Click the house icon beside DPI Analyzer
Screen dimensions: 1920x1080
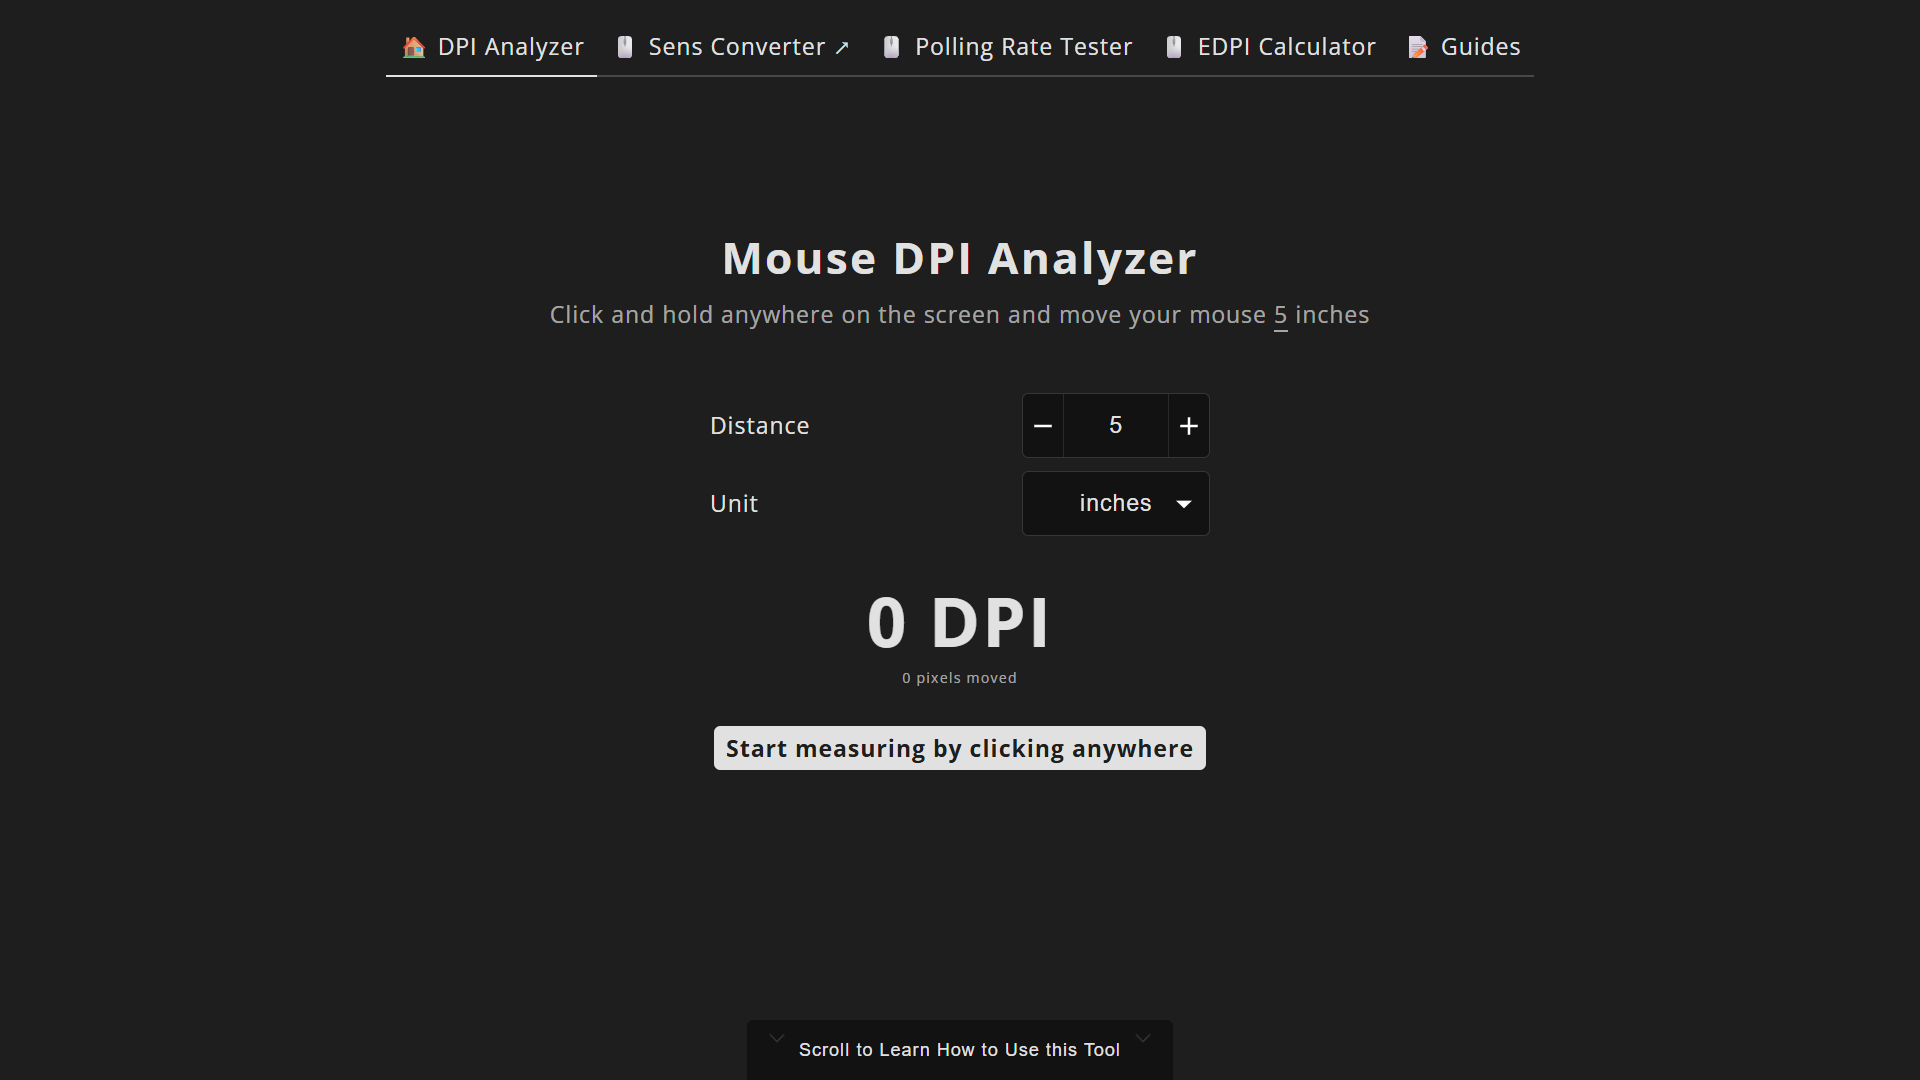pos(414,47)
